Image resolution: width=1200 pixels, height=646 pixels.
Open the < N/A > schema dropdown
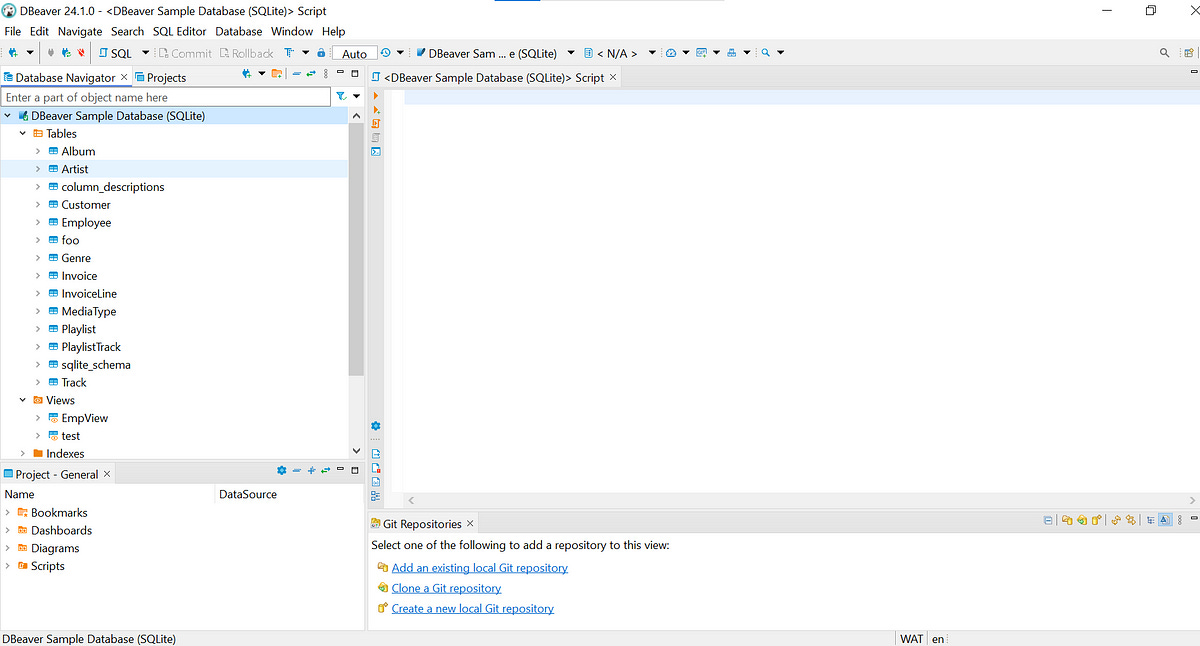tap(652, 53)
